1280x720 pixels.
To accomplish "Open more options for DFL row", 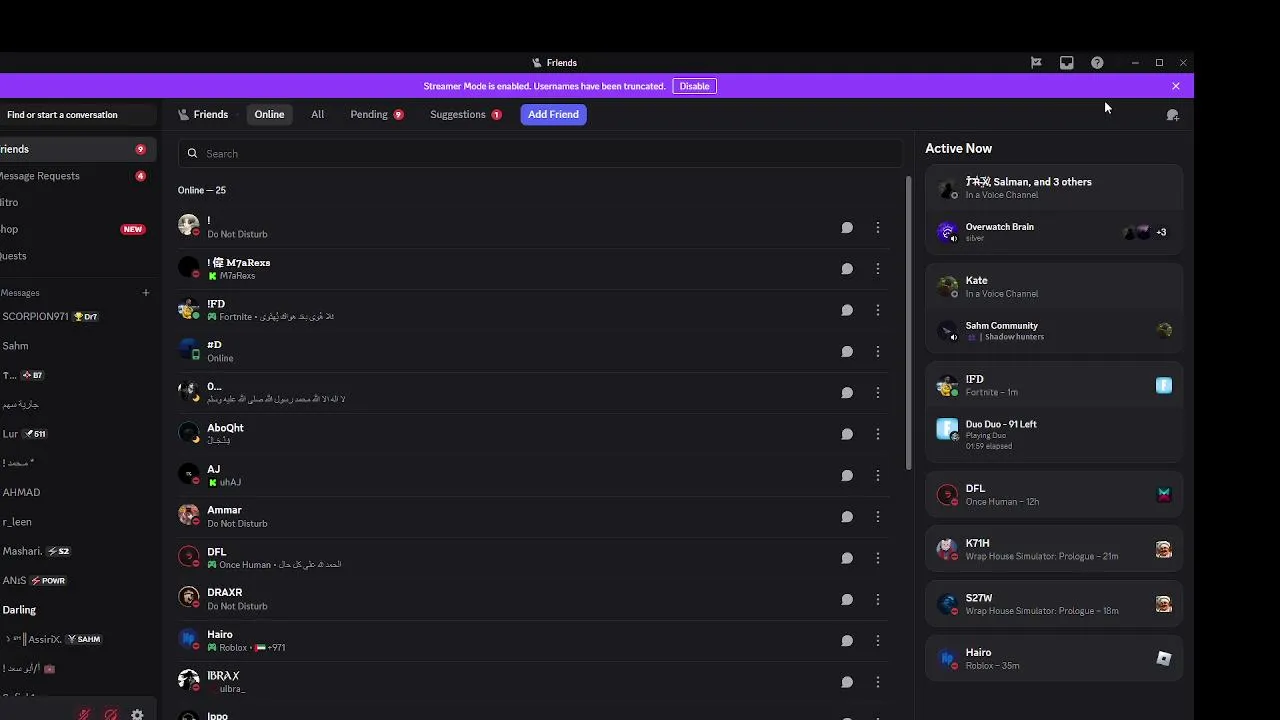I will [878, 558].
